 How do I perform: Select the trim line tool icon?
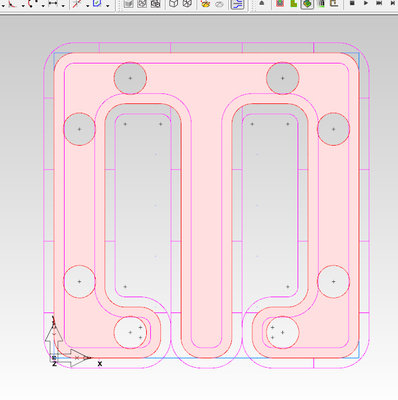(x=77, y=3)
